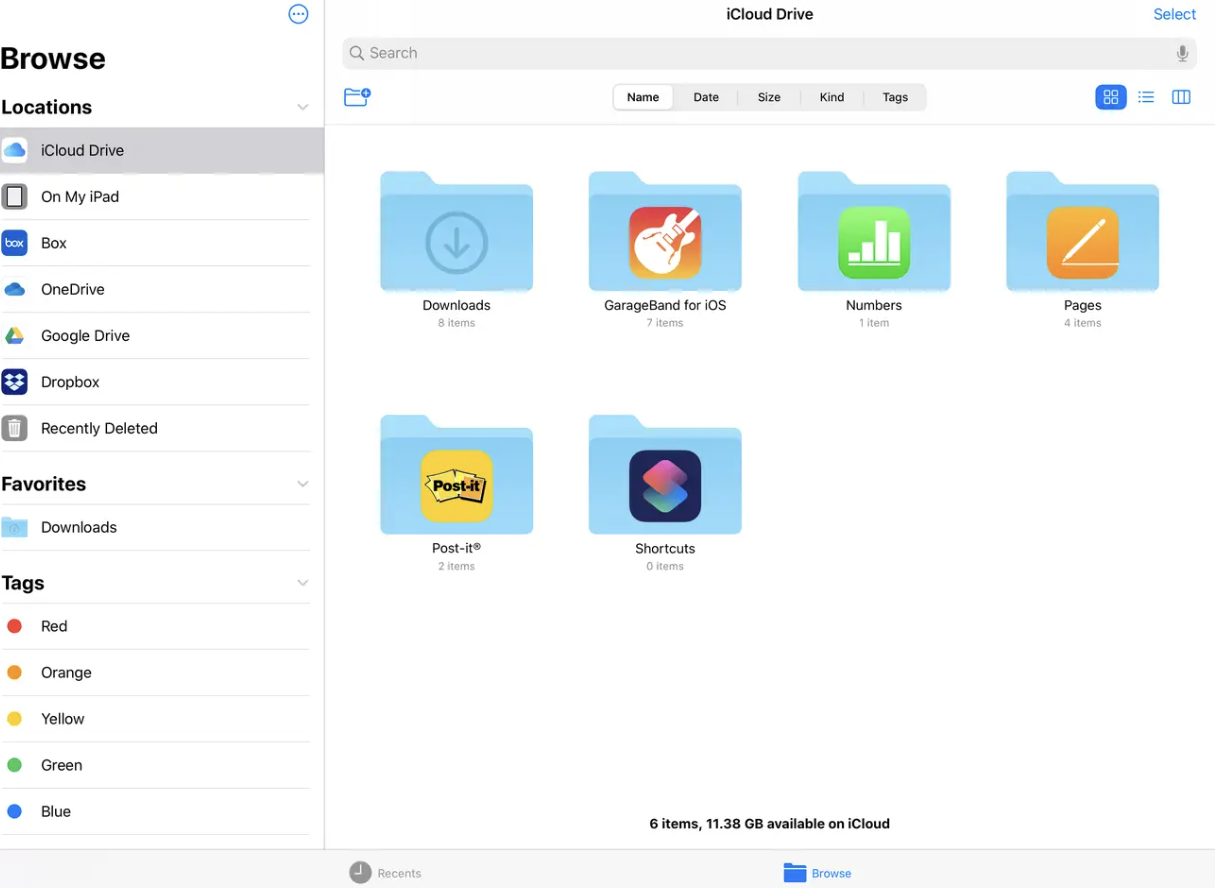This screenshot has height=888, width=1218.
Task: Click the "0 items" count under Shortcuts
Action: pos(665,566)
